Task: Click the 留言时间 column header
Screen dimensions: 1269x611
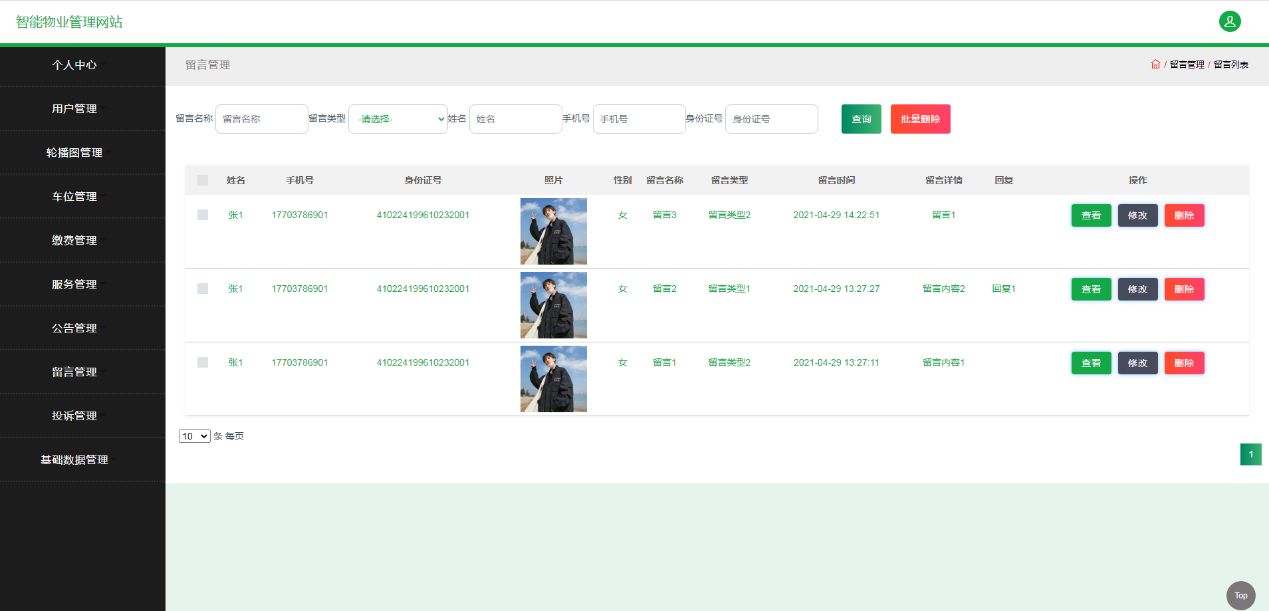Action: pos(836,180)
